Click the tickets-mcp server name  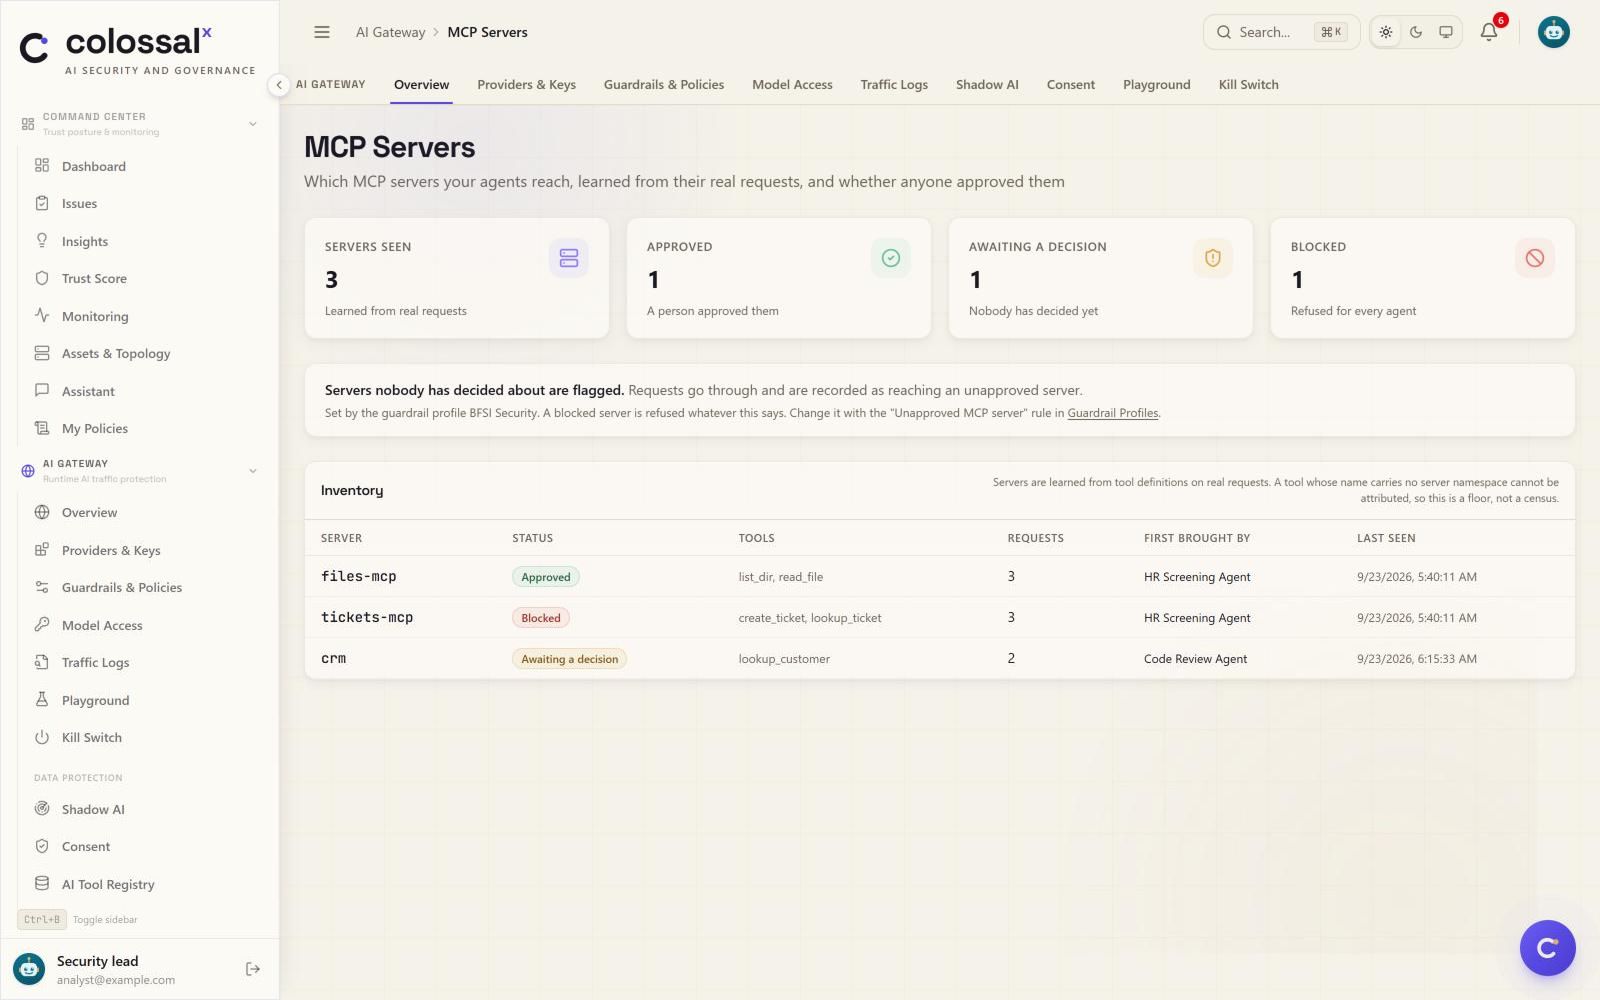[367, 617]
